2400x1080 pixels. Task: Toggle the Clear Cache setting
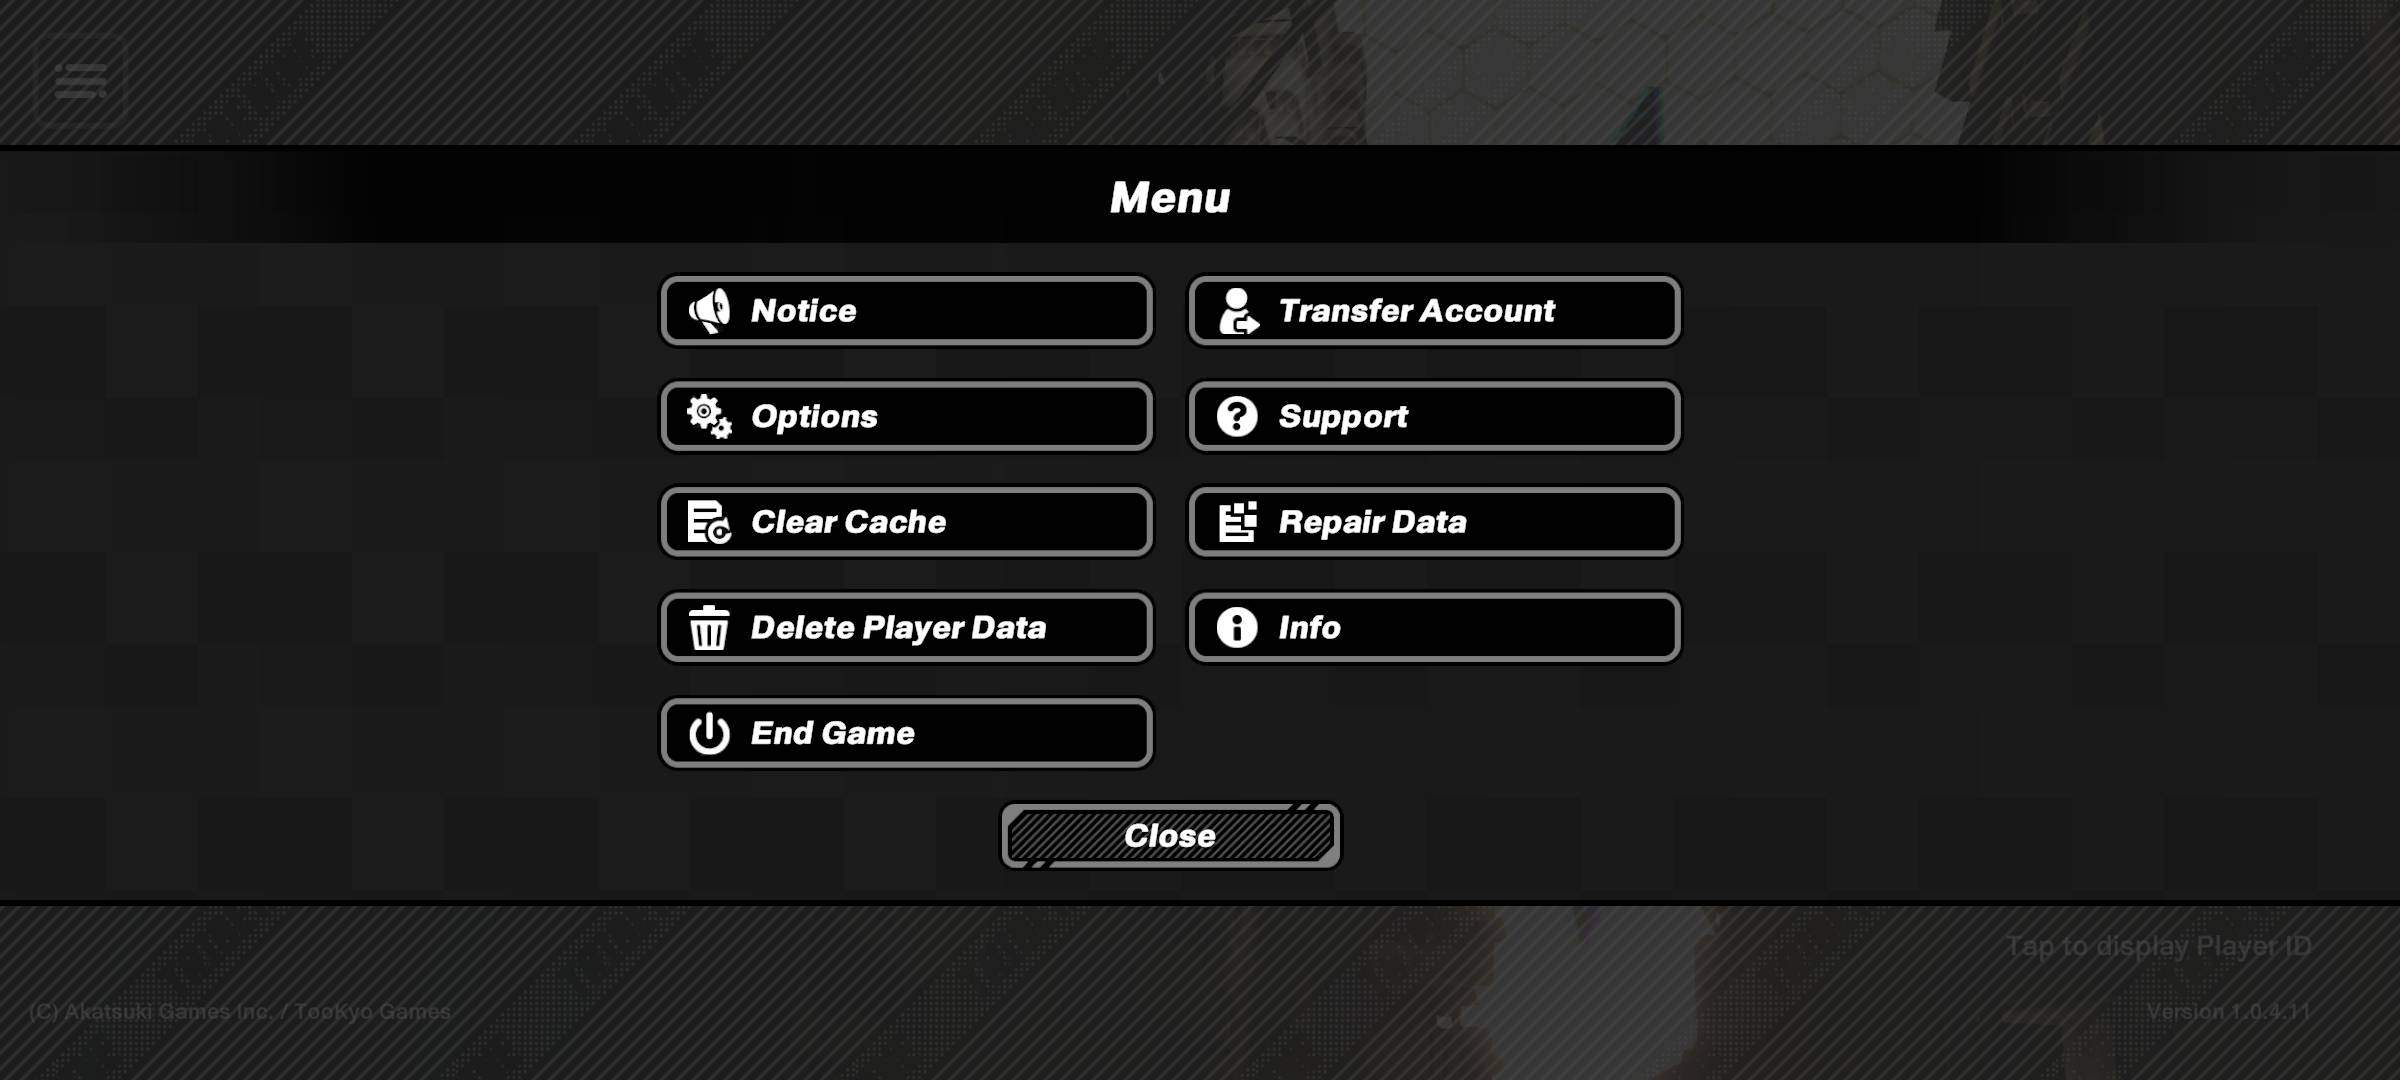click(908, 522)
